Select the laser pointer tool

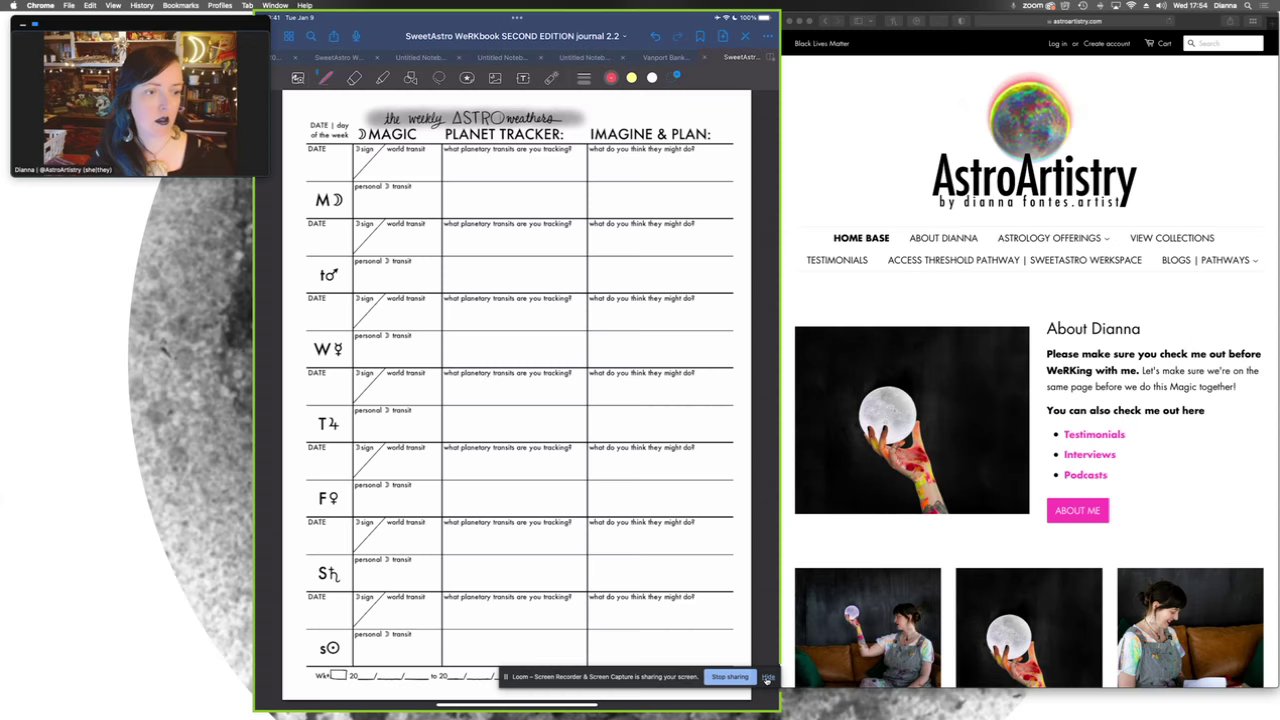pyautogui.click(x=551, y=78)
